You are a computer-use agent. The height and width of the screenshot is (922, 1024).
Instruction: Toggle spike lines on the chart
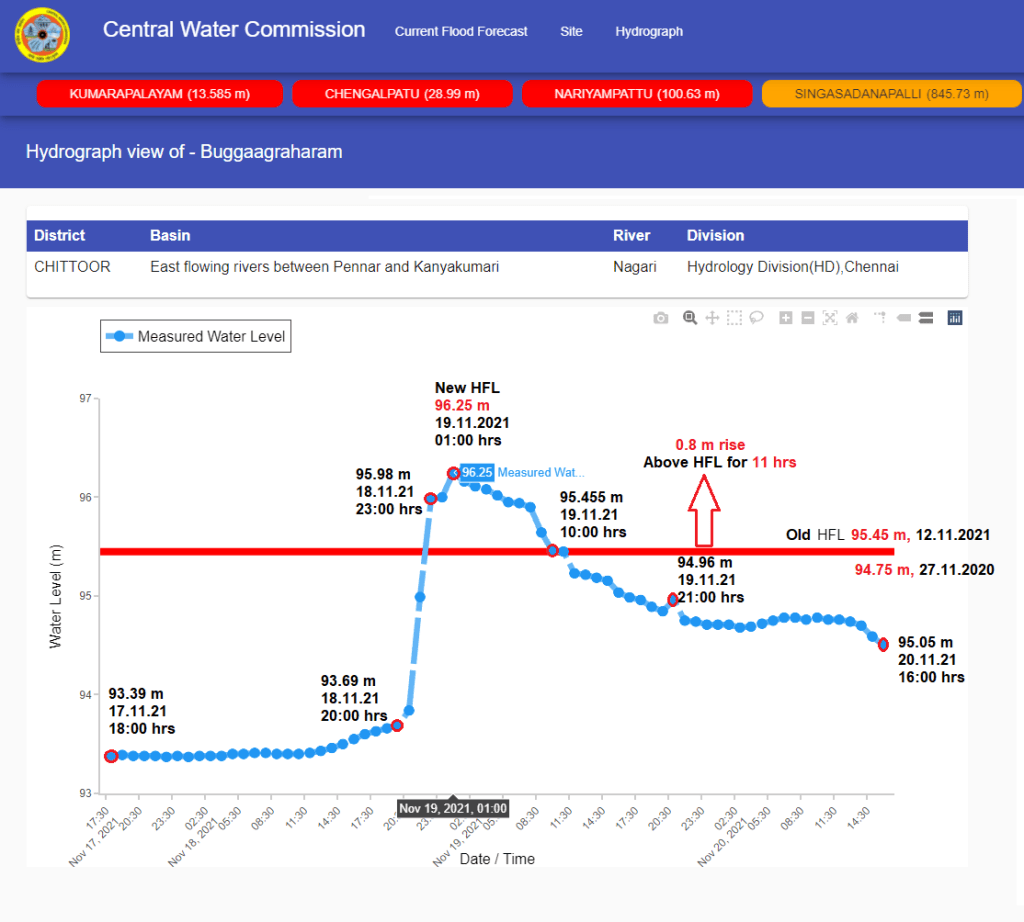click(x=880, y=318)
